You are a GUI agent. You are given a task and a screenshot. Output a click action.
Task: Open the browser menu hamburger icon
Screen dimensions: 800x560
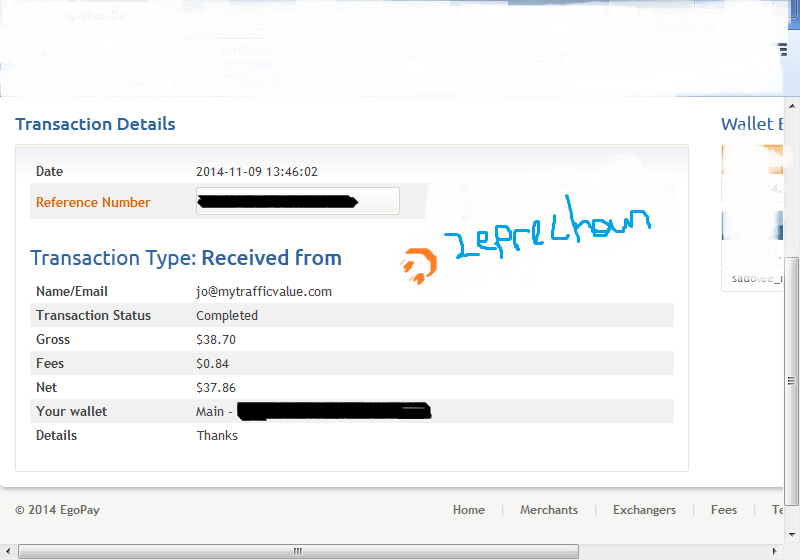[783, 49]
